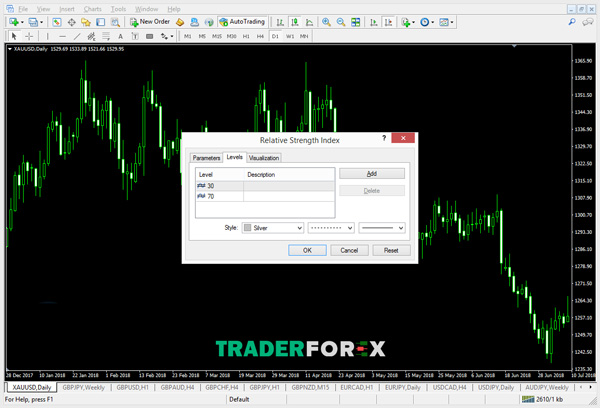Select the crosshair tool
This screenshot has height=408, width=600.
[x=29, y=36]
